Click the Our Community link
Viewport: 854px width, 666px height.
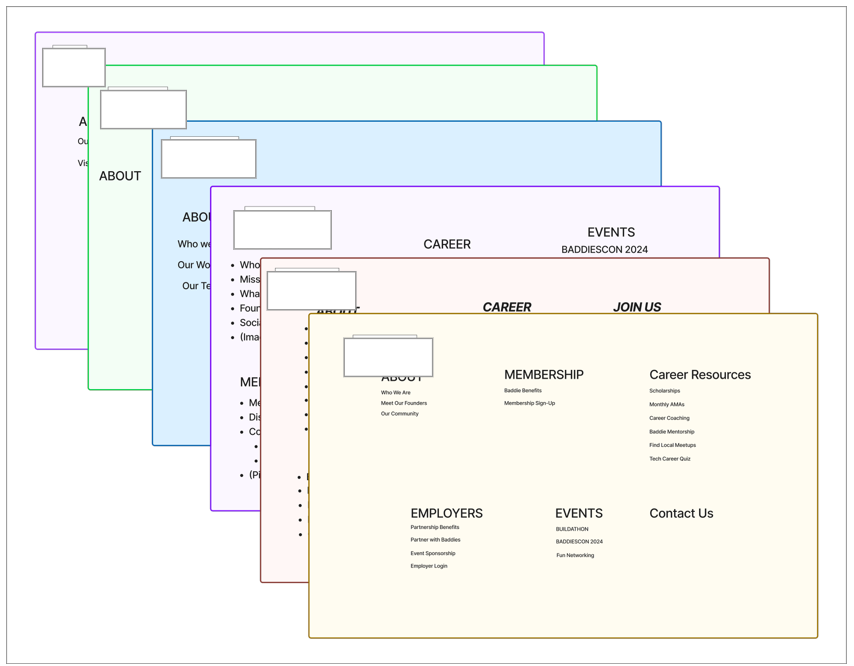click(x=400, y=414)
